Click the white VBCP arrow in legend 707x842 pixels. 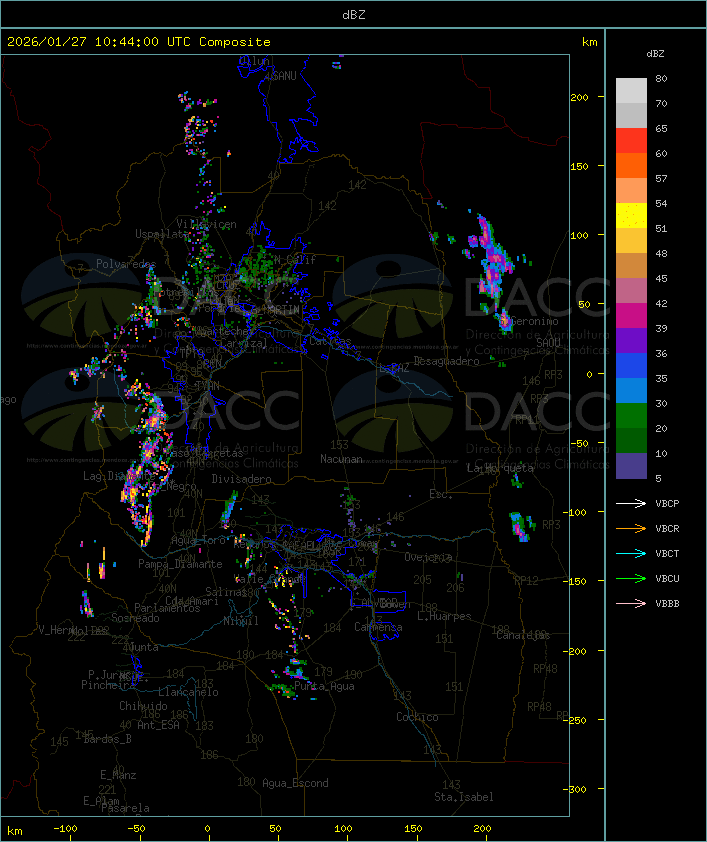(631, 503)
